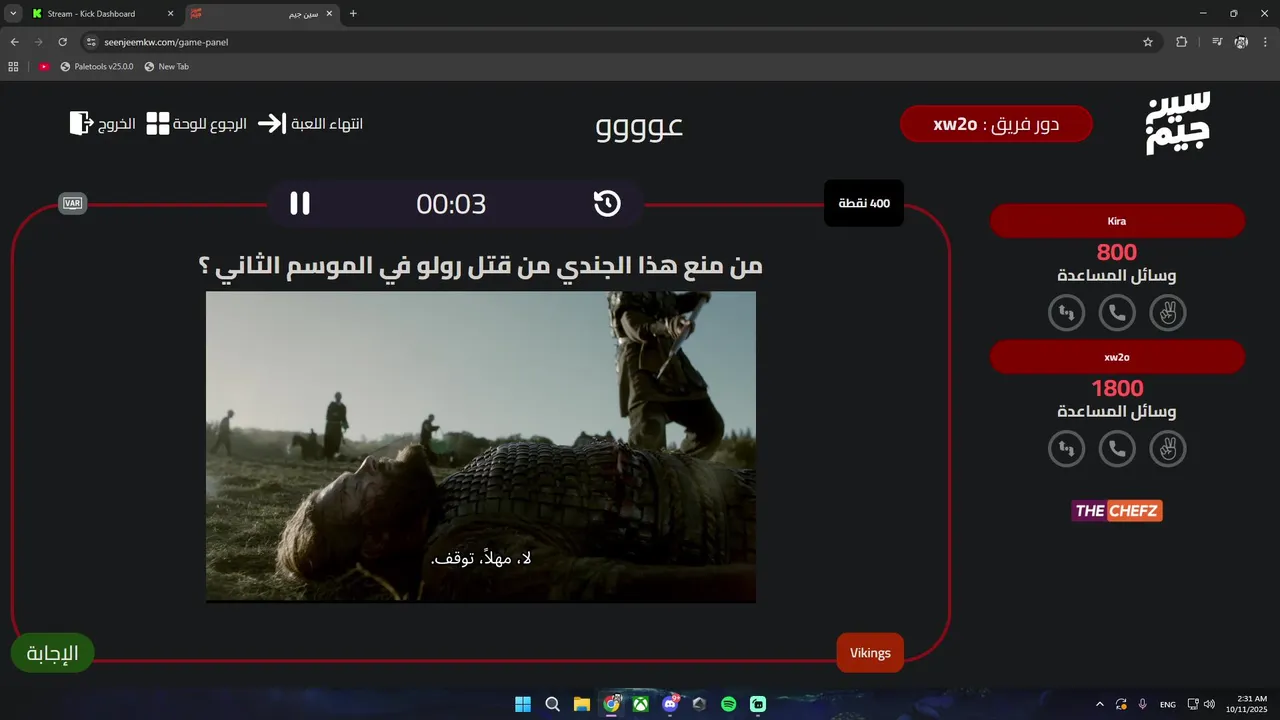The image size is (1280, 720).
Task: Go forward in browser history
Action: pyautogui.click(x=39, y=42)
